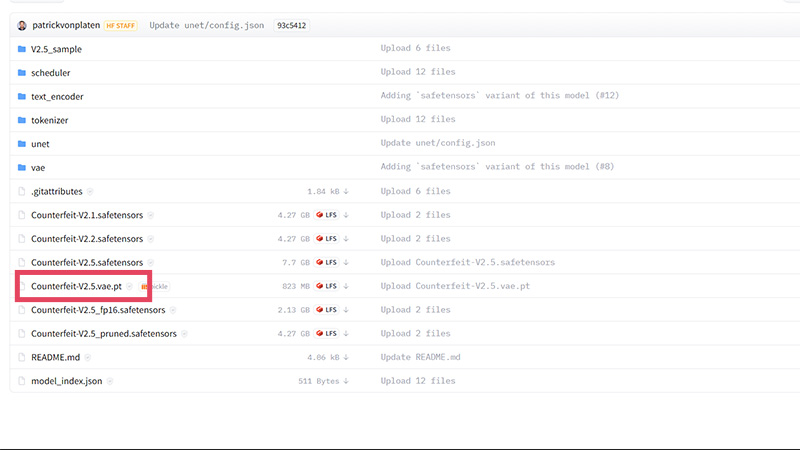Click security scan icon next to model_index.json
The height and width of the screenshot is (450, 800).
click(x=110, y=381)
